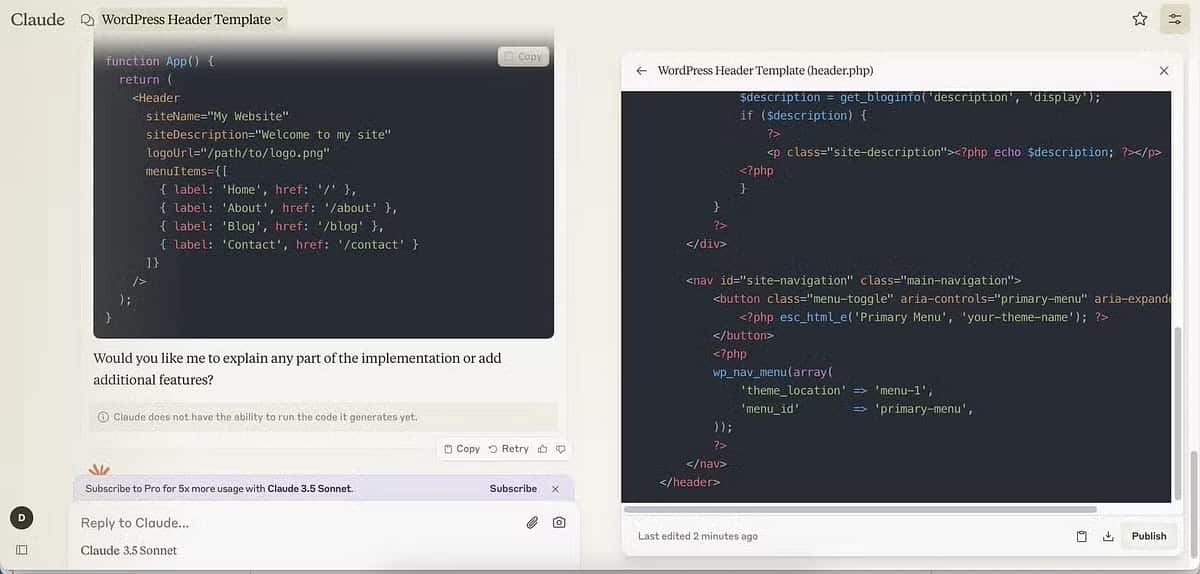Close the header.php artifact panel

tap(1164, 71)
